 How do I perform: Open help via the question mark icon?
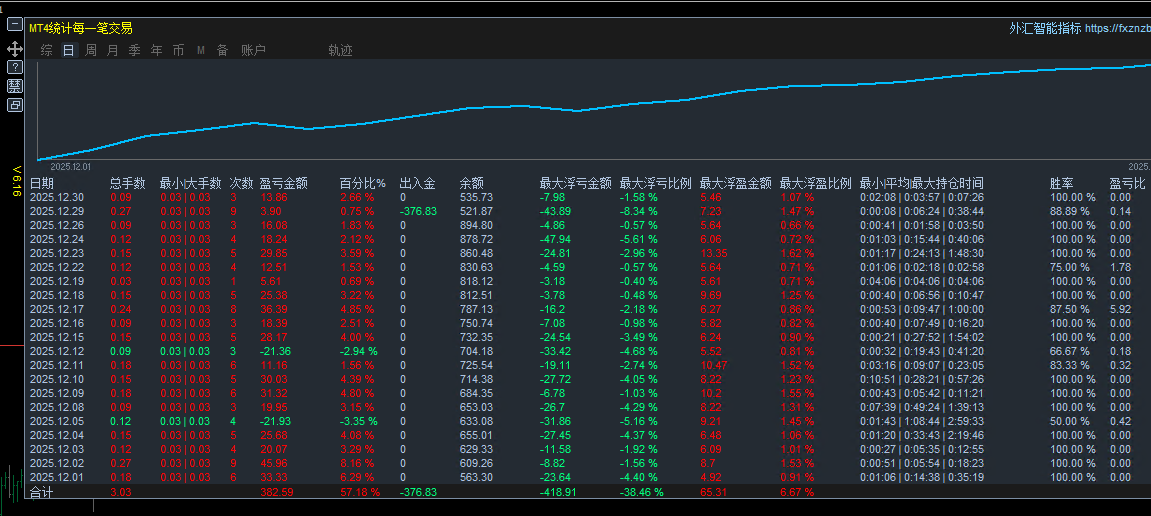click(x=15, y=67)
